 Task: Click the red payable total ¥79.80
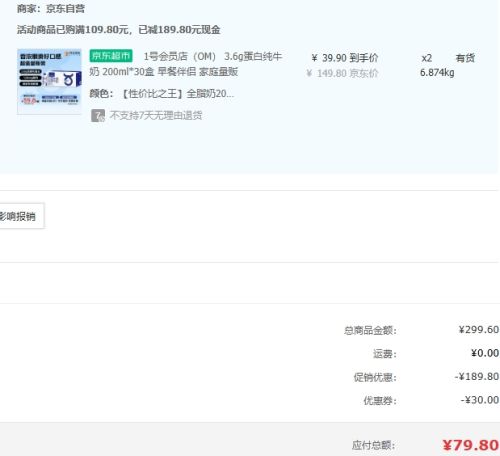pos(471,445)
